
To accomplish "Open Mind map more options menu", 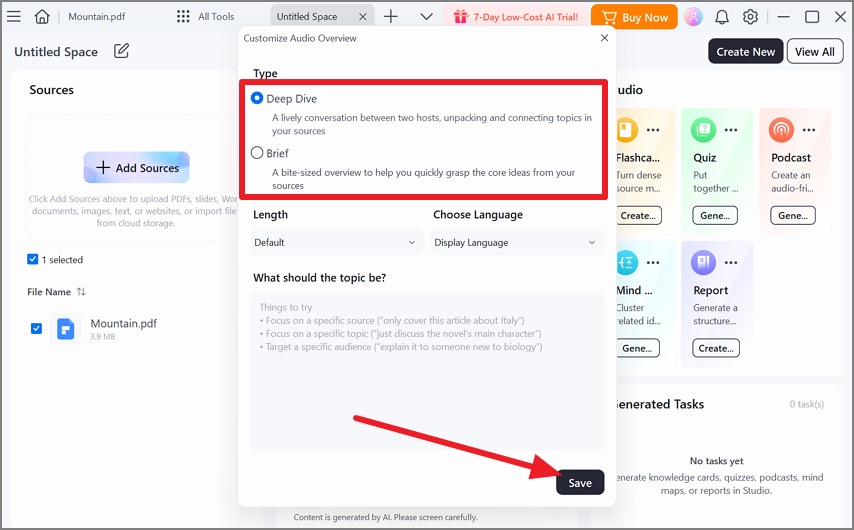I will [653, 263].
